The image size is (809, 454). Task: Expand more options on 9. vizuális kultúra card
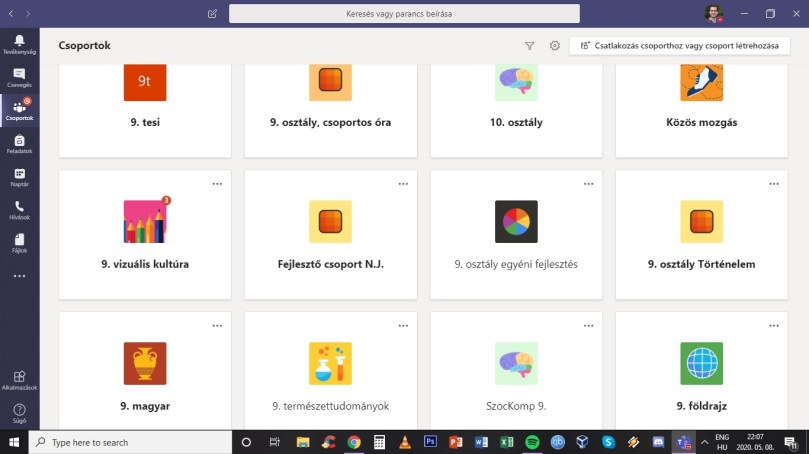(x=217, y=184)
